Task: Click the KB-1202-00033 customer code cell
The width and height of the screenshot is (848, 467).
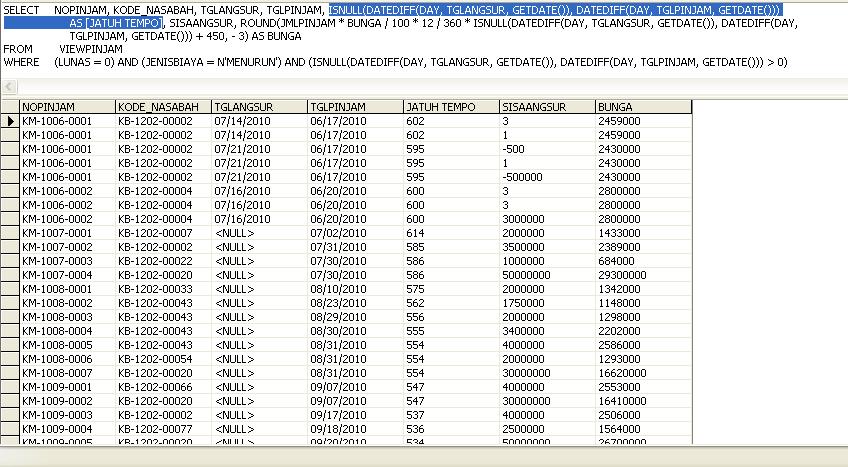Action: click(x=163, y=289)
